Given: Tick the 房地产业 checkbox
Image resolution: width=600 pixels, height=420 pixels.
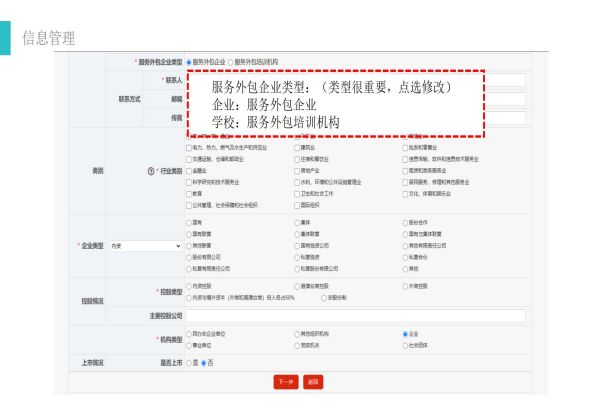Looking at the screenshot, I should (x=297, y=171).
